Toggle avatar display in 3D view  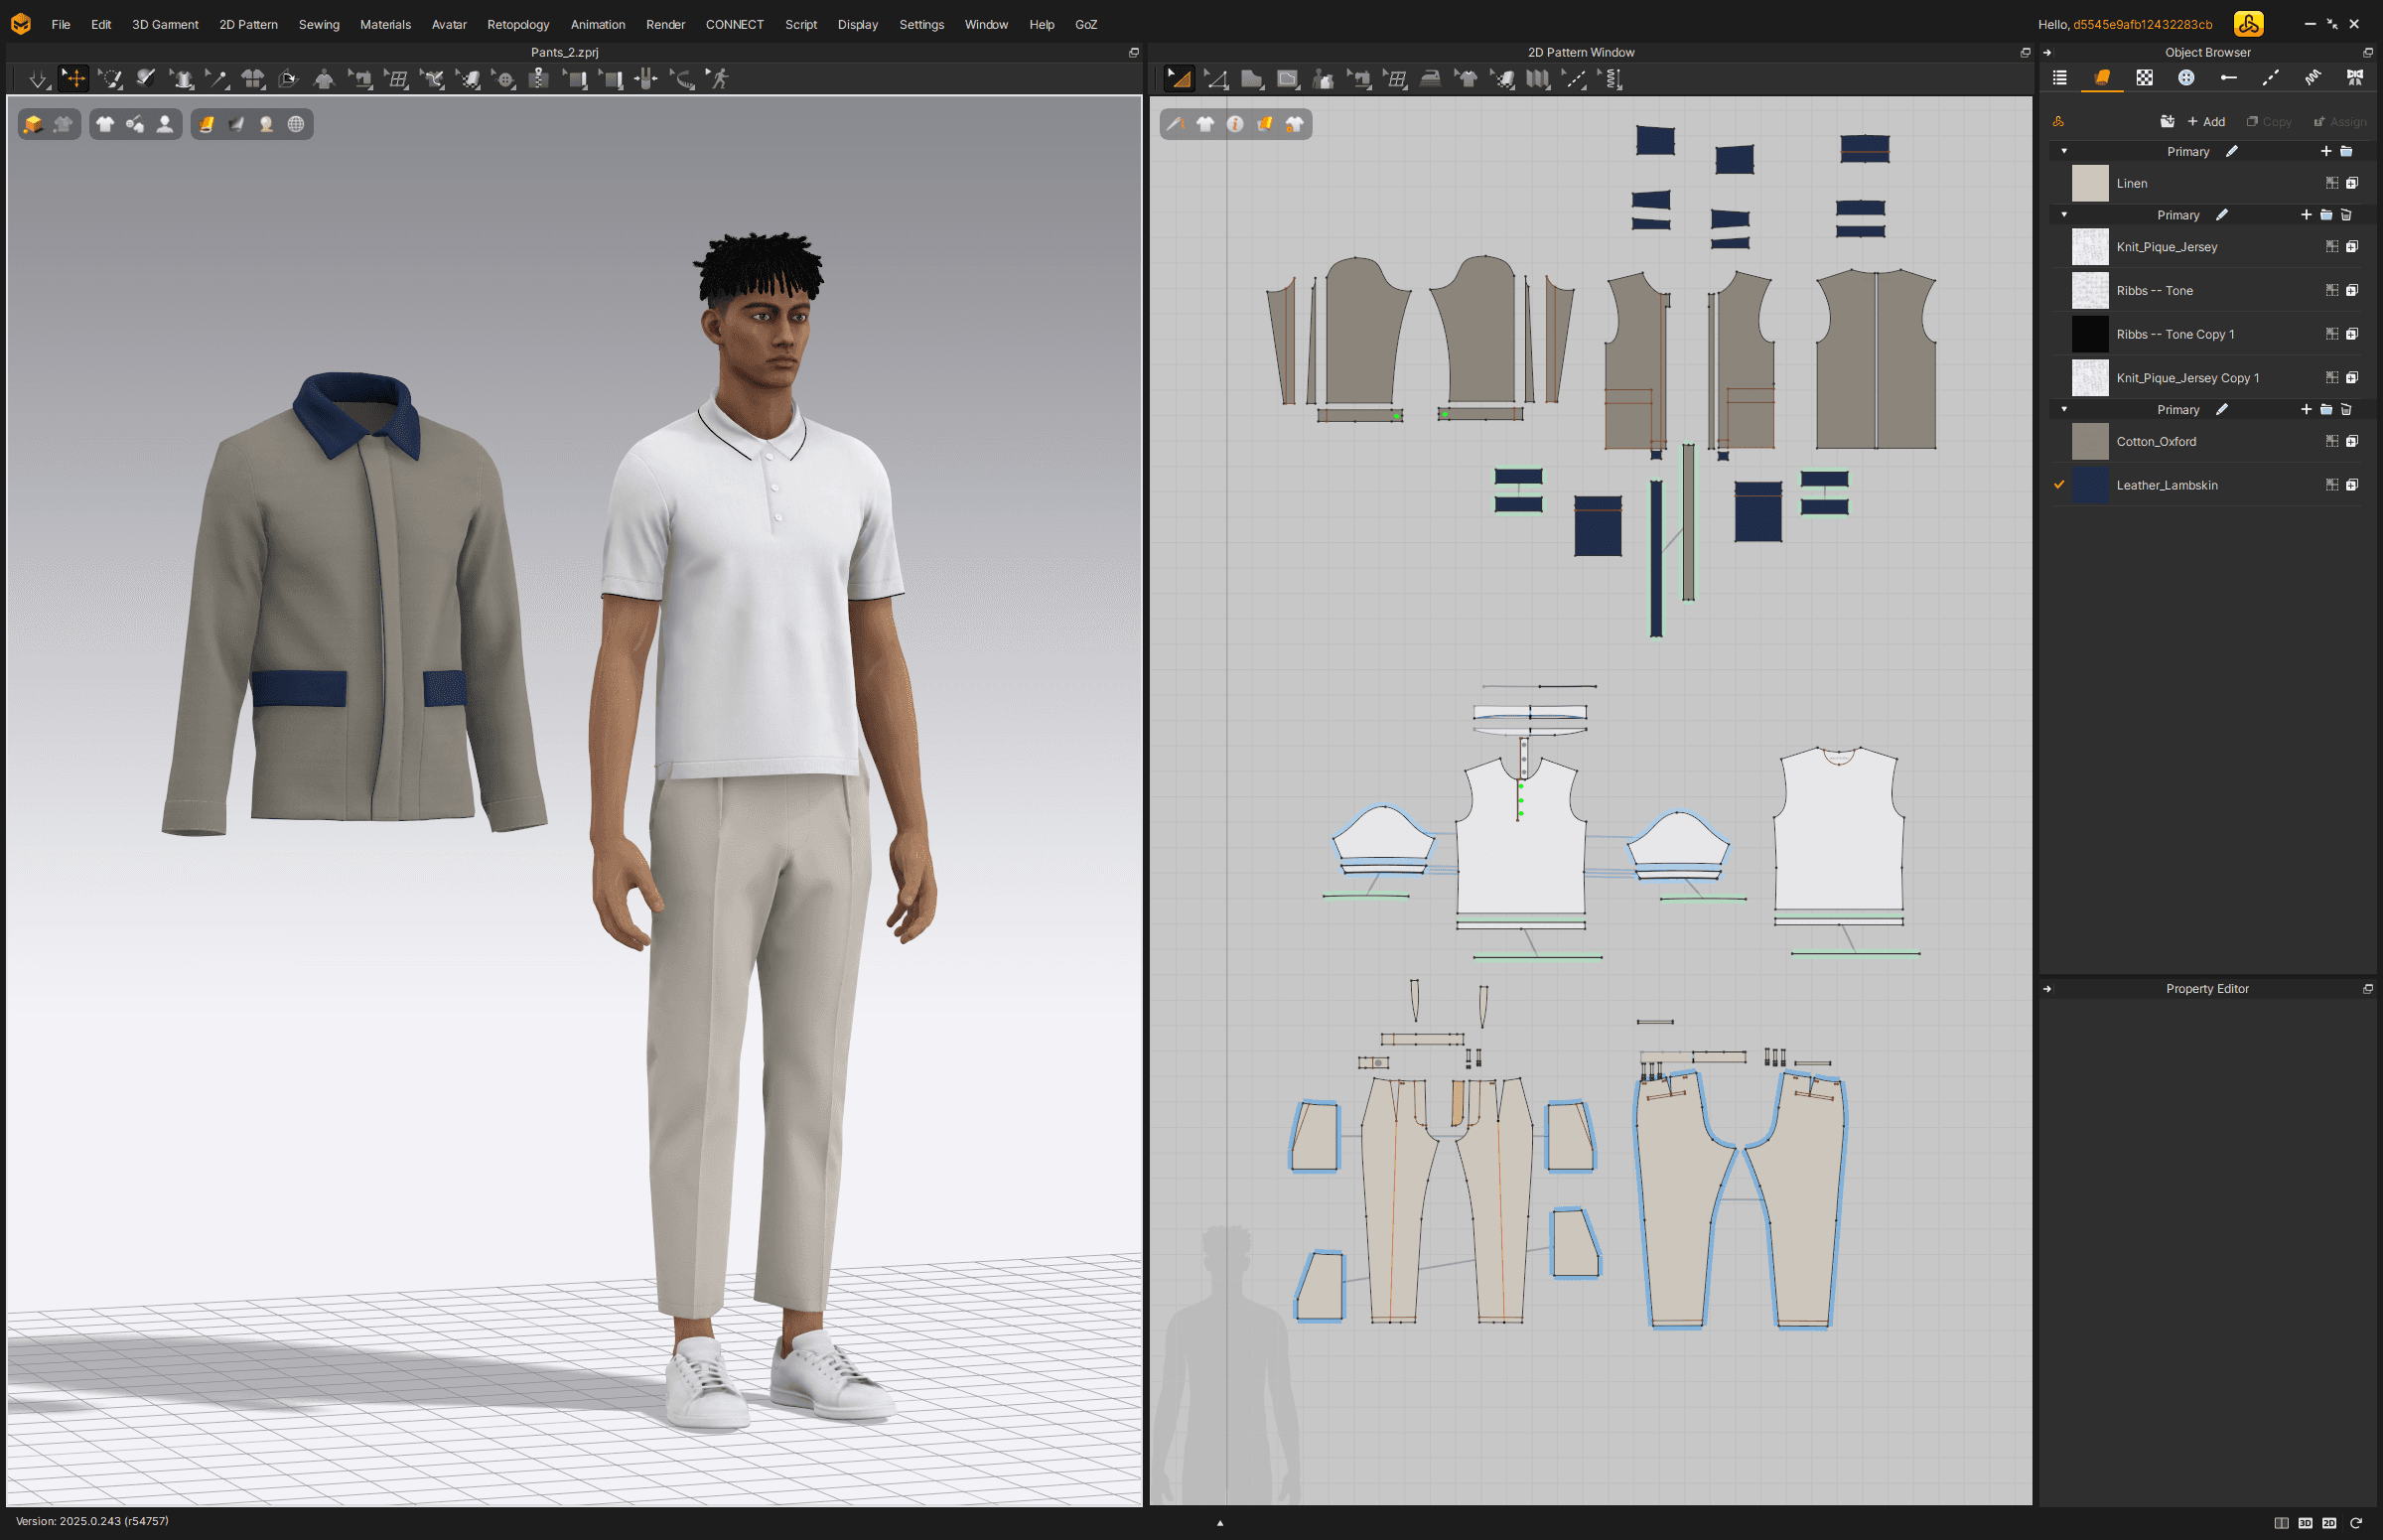[x=165, y=124]
